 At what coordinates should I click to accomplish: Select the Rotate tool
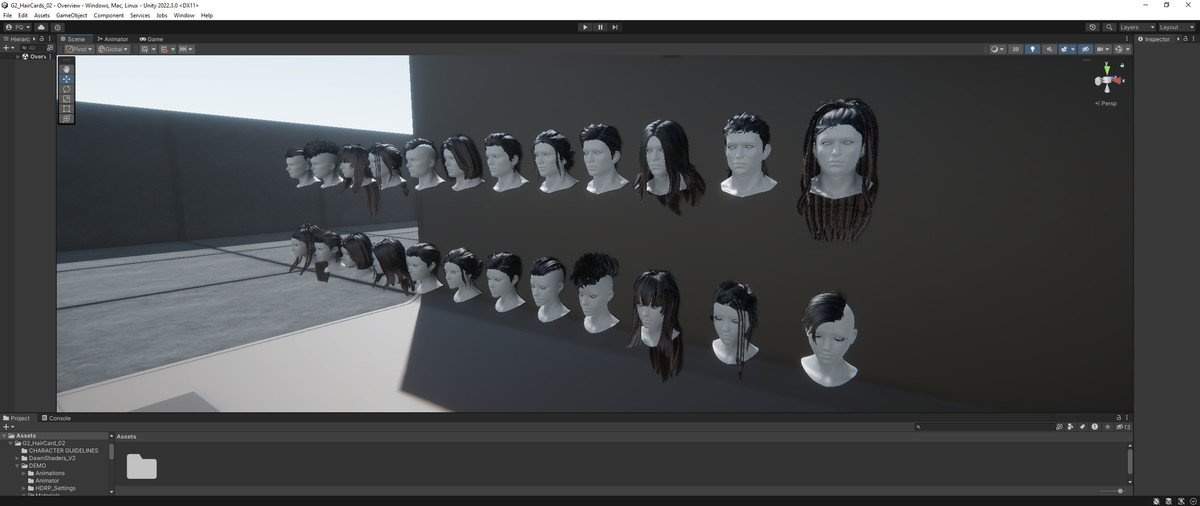pyautogui.click(x=67, y=88)
